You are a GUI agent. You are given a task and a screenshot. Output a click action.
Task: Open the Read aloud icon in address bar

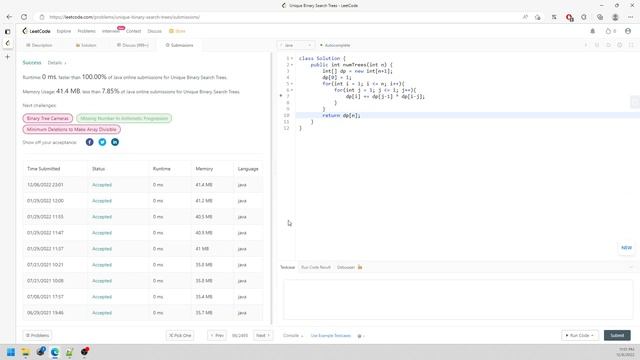(525, 17)
